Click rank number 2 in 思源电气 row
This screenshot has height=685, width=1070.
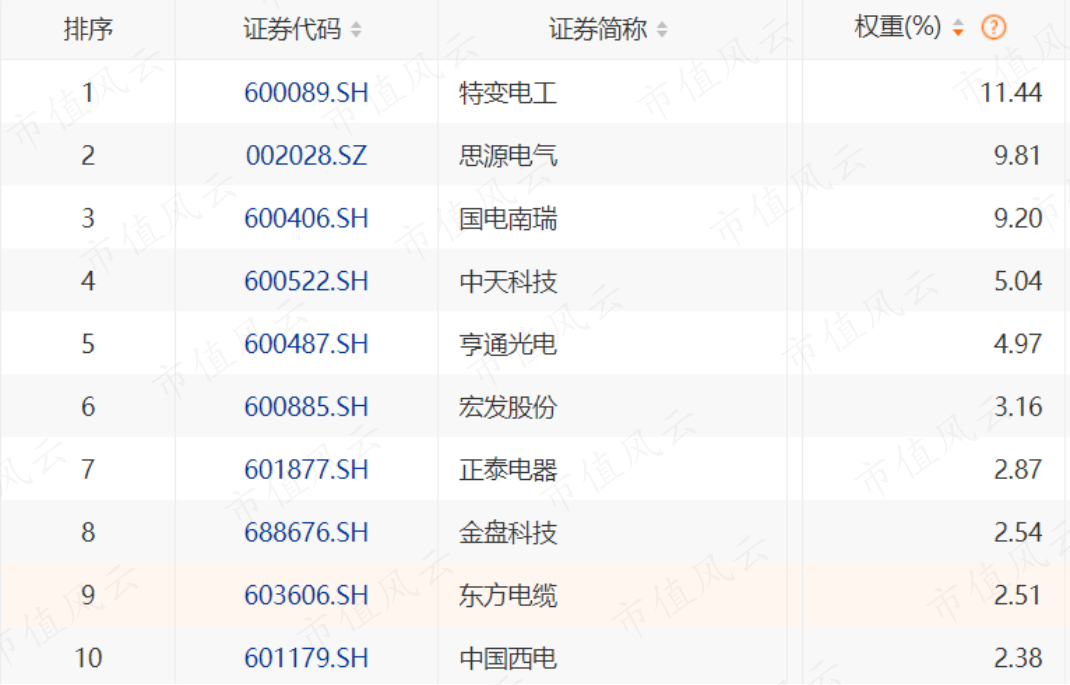coord(88,156)
